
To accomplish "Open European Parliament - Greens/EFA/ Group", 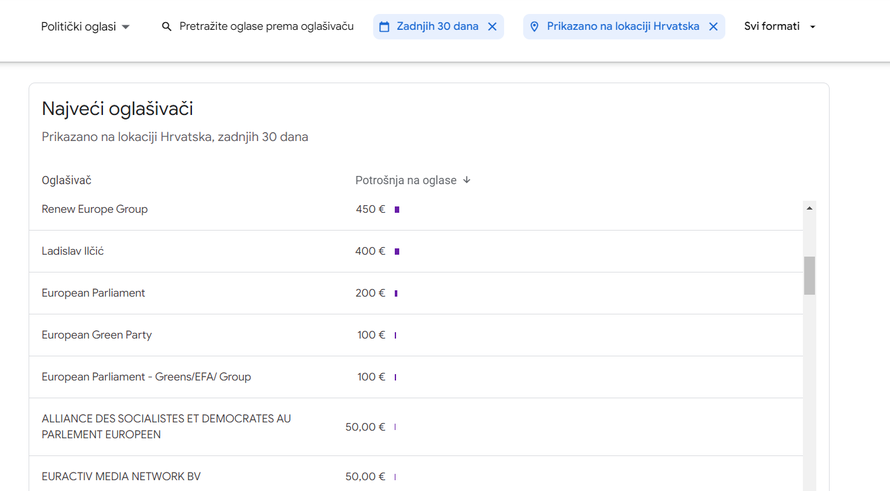I will click(146, 377).
